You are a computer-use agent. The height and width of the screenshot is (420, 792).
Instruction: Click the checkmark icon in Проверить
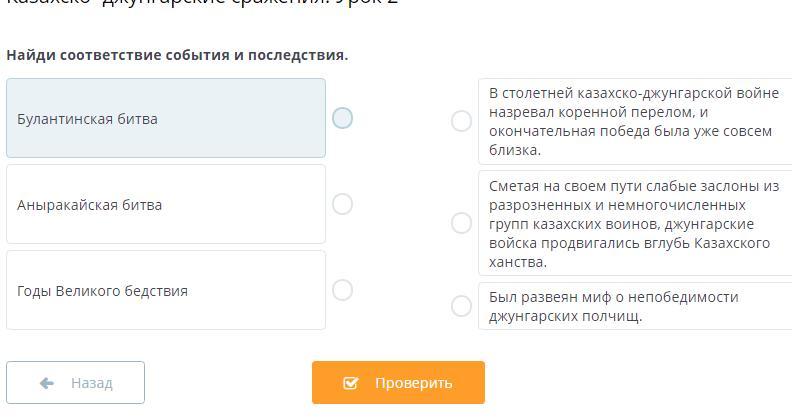pyautogui.click(x=350, y=383)
